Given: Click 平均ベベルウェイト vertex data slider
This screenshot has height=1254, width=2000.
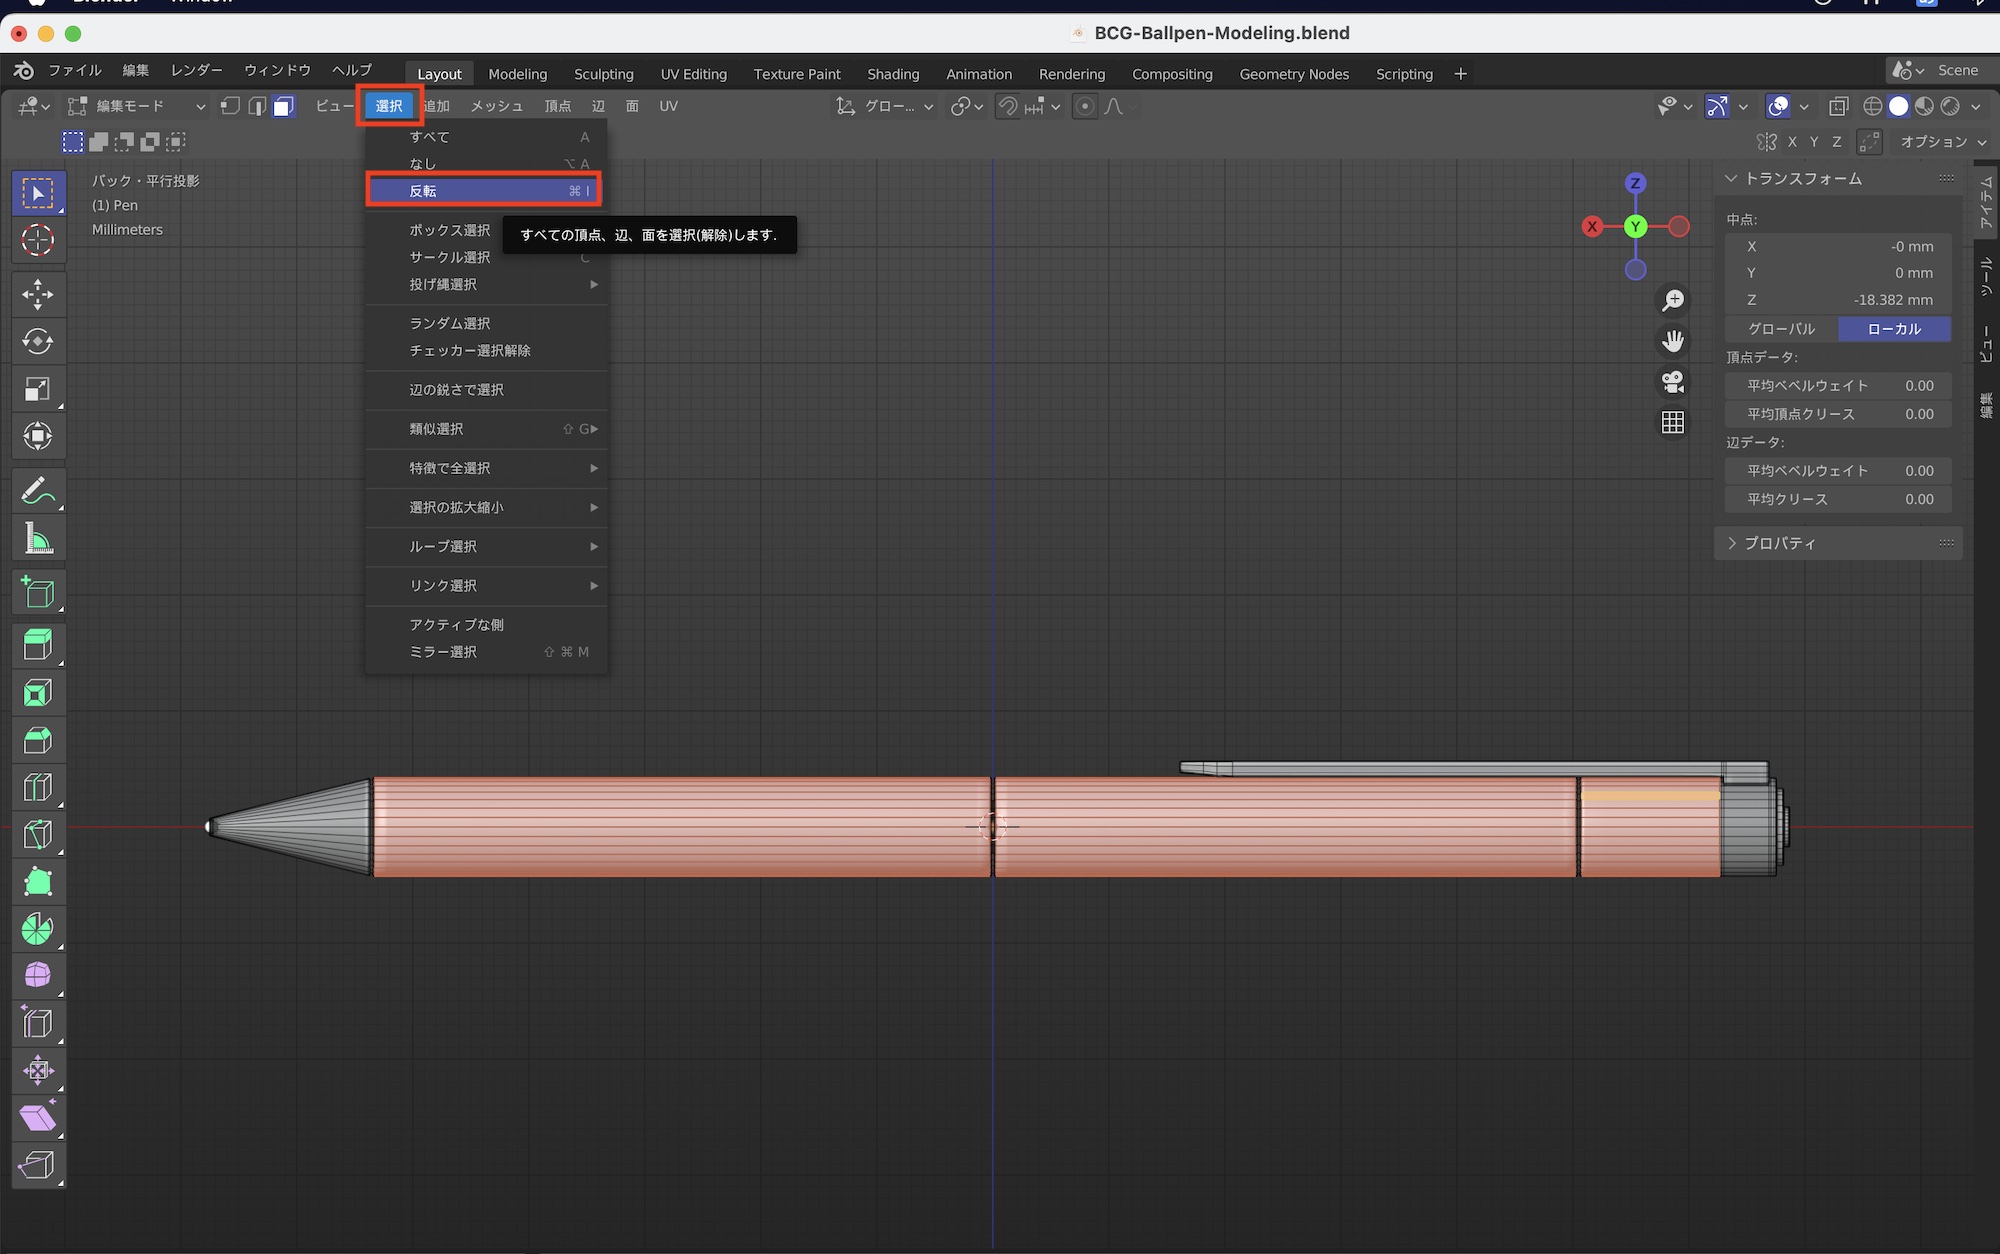Looking at the screenshot, I should tap(1838, 386).
